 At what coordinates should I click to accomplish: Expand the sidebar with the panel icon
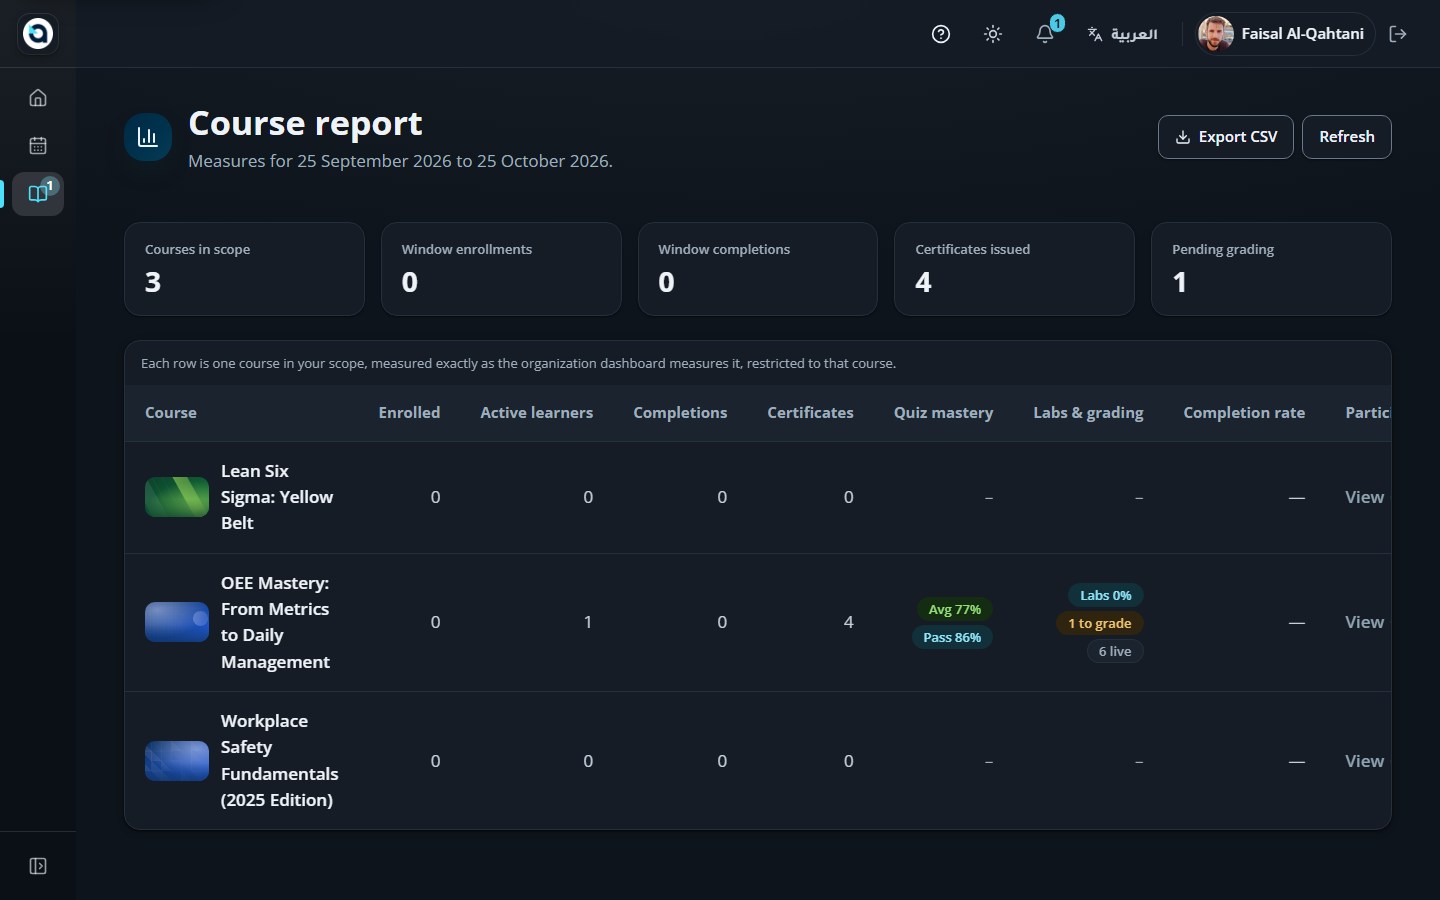click(x=38, y=866)
